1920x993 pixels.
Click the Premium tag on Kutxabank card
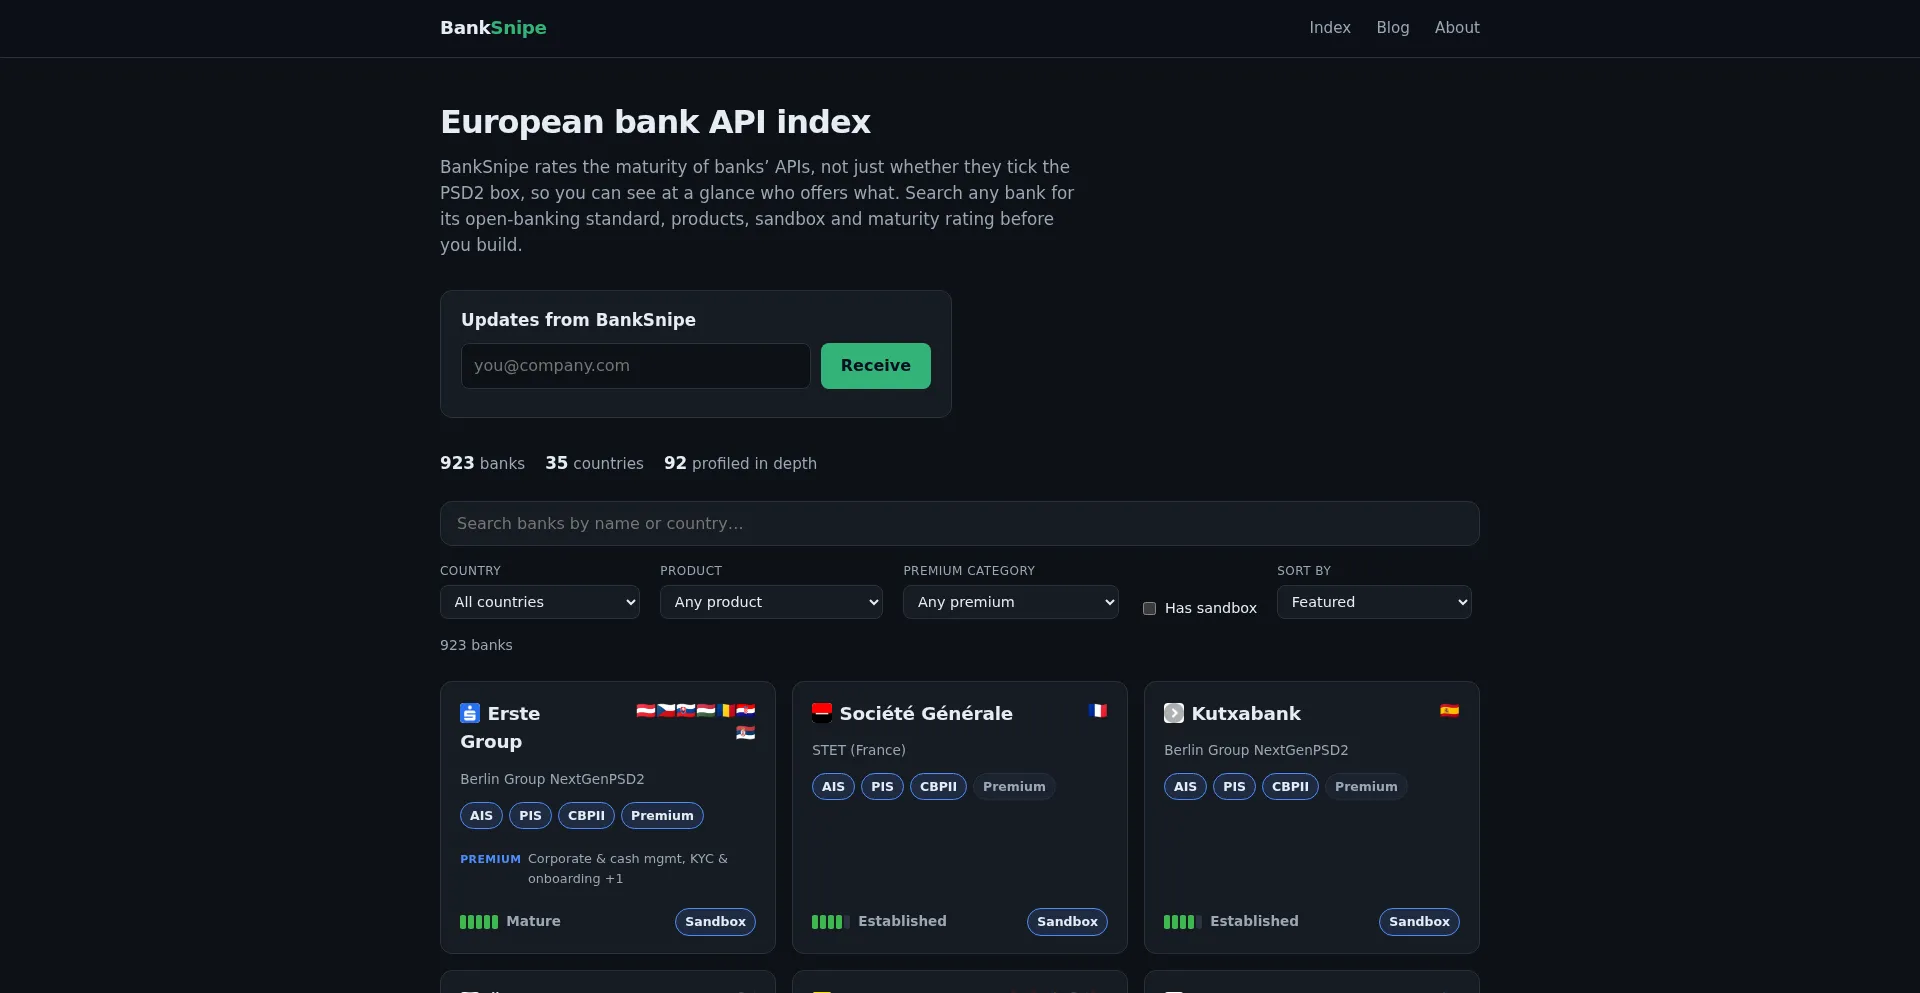coord(1366,787)
